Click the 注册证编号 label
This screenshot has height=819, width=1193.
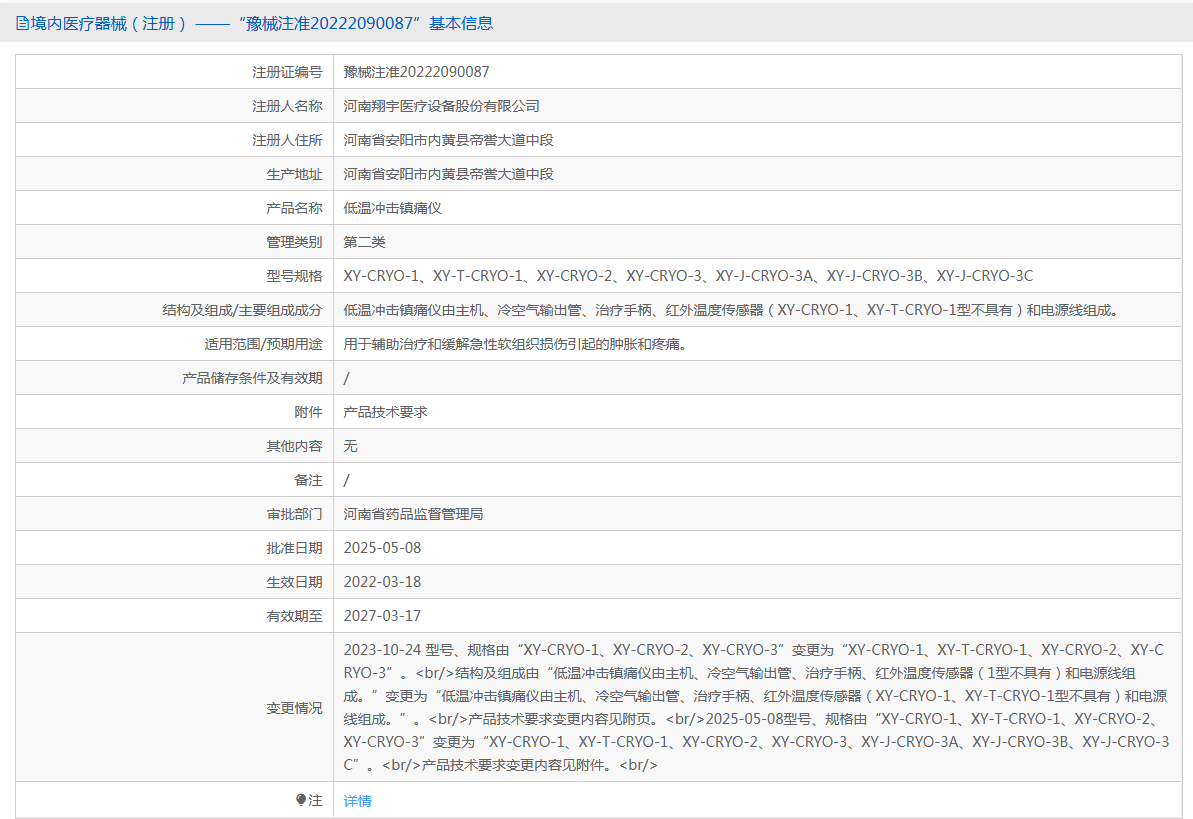click(287, 72)
